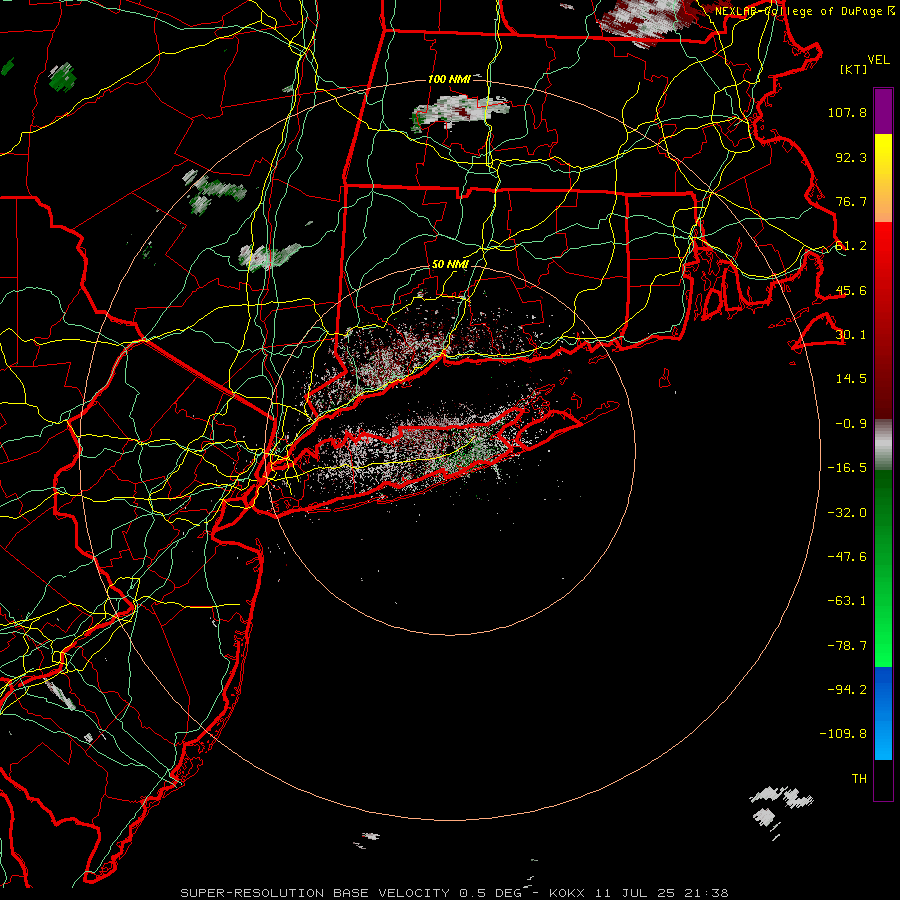Select the -94.2 legend value
The width and height of the screenshot is (900, 900).
(x=847, y=689)
